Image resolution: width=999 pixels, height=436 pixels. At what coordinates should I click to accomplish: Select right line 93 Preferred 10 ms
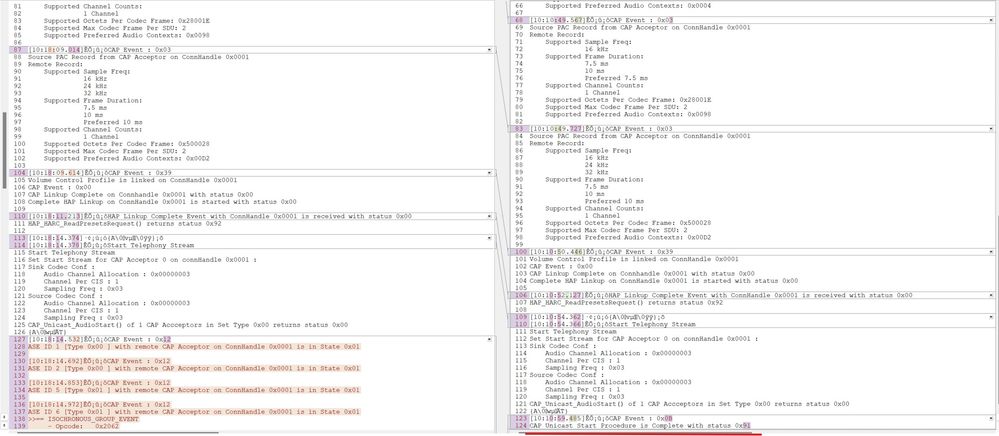pos(614,201)
